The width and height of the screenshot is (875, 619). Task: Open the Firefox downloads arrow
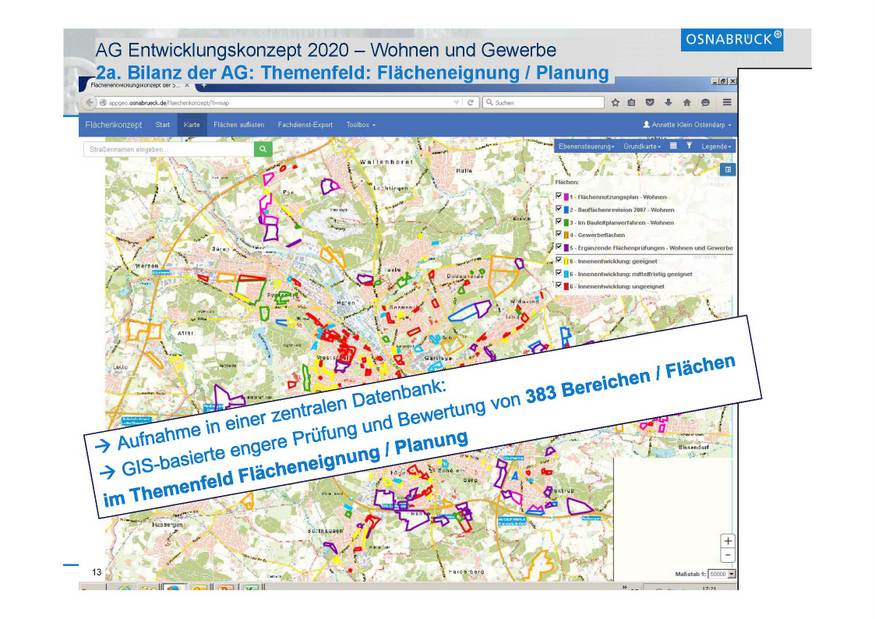coord(669,102)
